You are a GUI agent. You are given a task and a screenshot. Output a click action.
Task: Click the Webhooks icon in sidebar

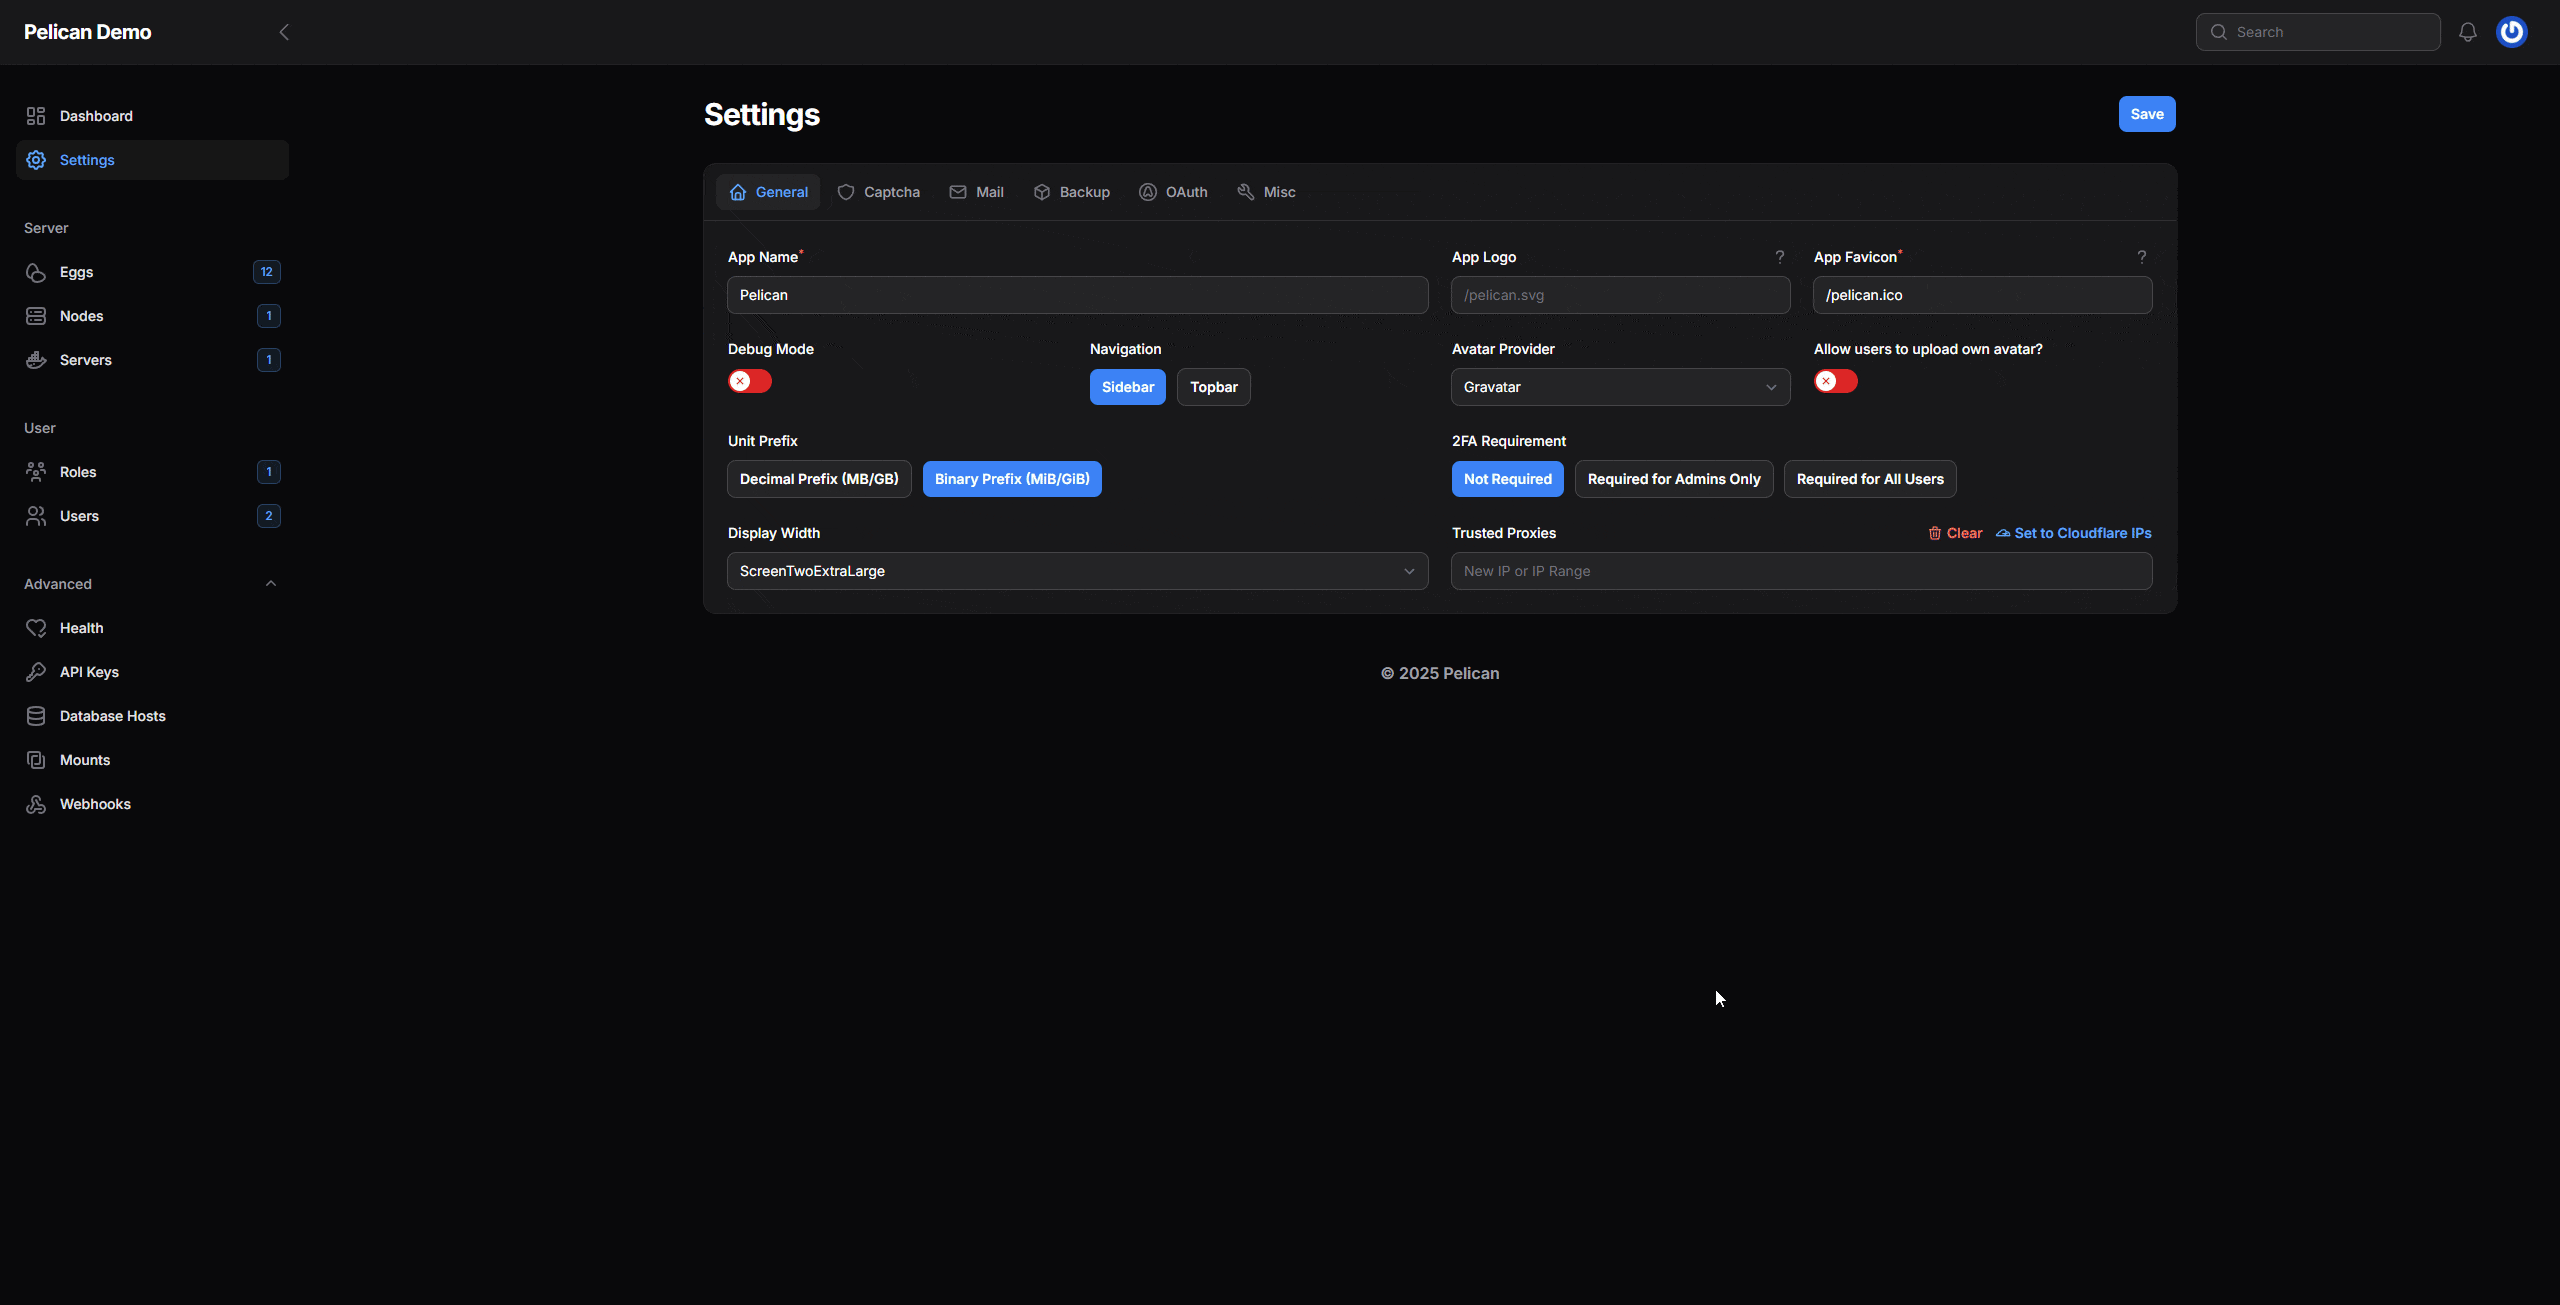36,804
